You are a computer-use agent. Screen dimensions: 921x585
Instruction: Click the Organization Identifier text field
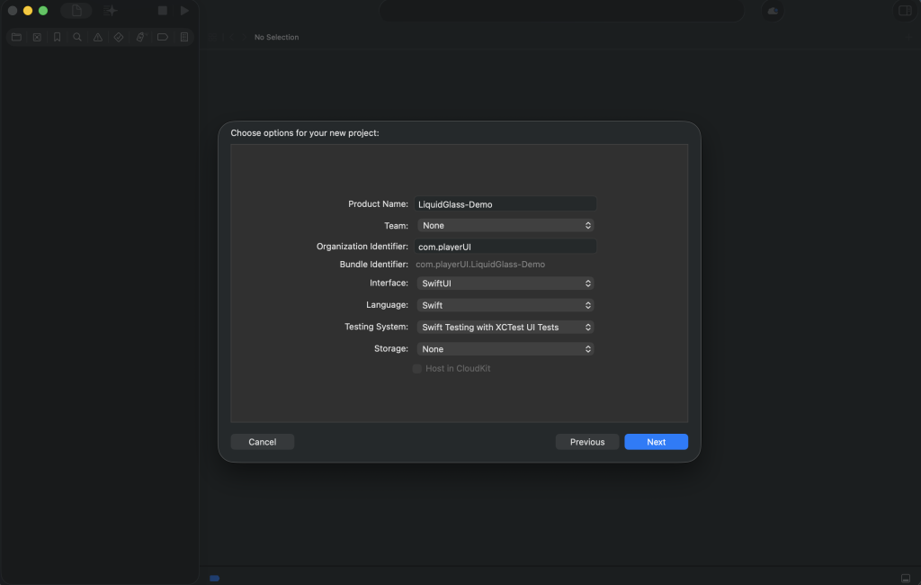[x=506, y=247]
